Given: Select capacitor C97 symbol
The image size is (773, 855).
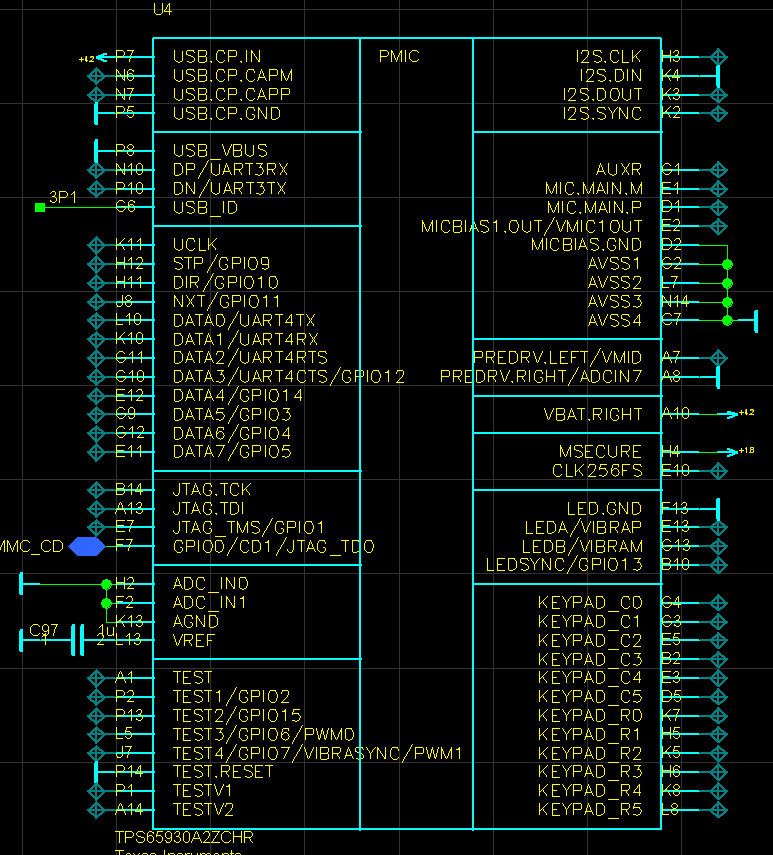Looking at the screenshot, I should (x=78, y=640).
